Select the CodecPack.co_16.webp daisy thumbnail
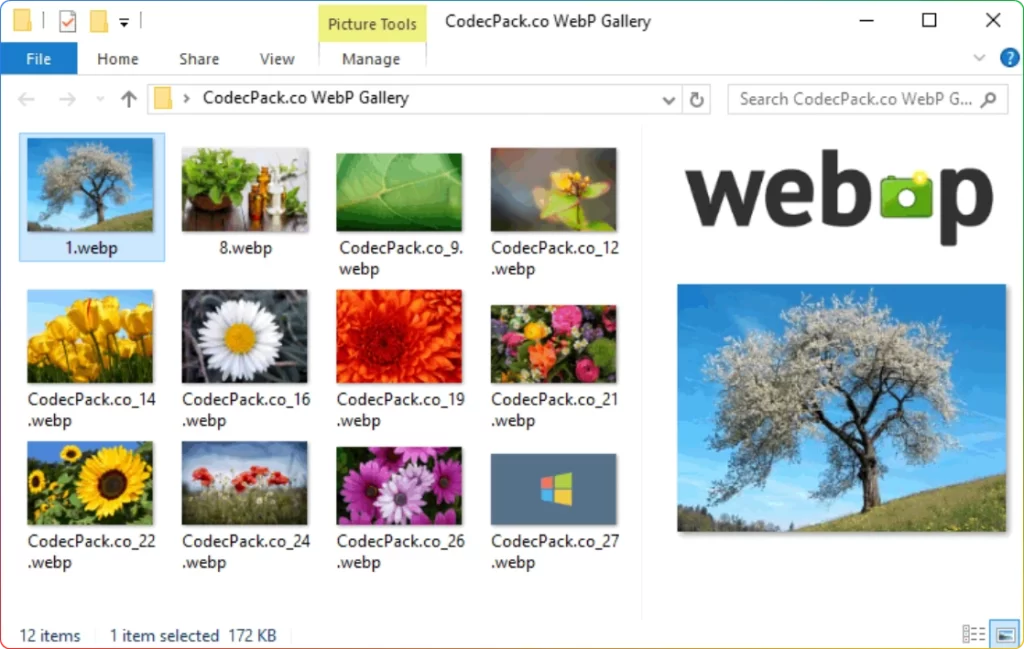Viewport: 1024px width, 649px height. click(x=245, y=336)
